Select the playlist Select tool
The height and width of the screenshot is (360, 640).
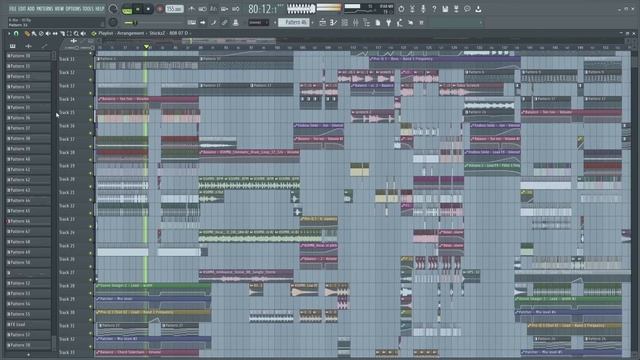[x=69, y=33]
